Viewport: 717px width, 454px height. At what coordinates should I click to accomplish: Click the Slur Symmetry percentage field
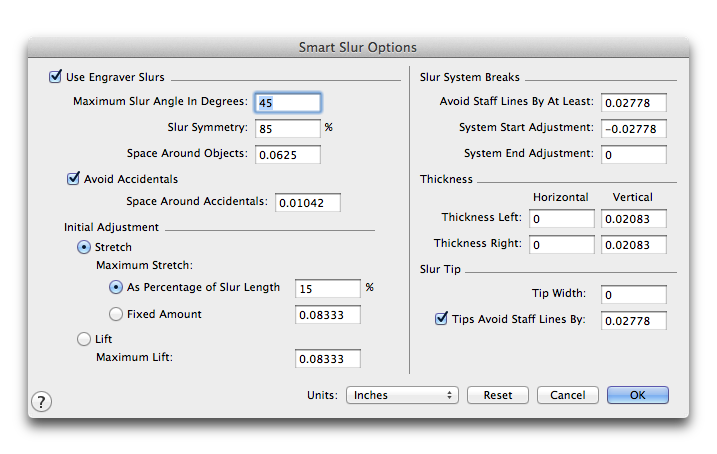tap(288, 128)
